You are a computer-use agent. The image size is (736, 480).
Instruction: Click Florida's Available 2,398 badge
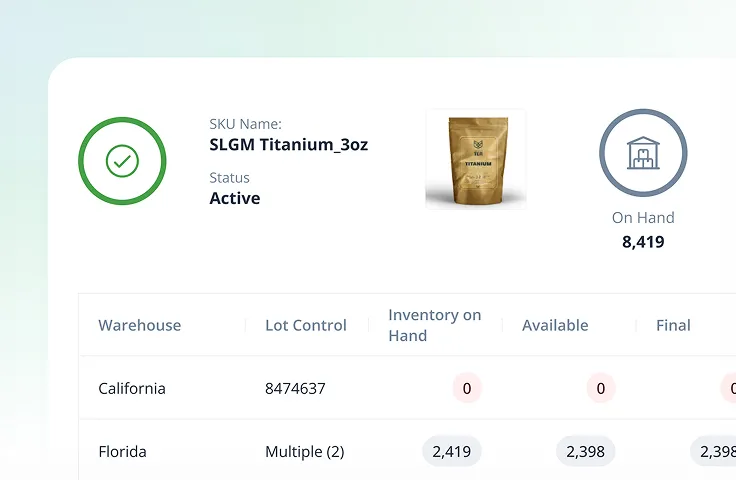(585, 452)
